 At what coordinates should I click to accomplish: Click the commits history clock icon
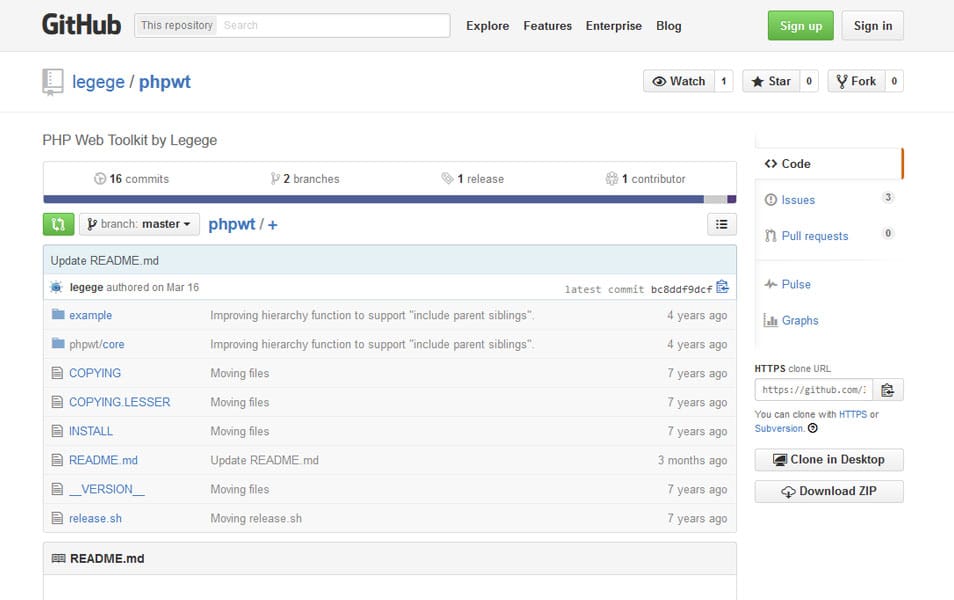[x=100, y=178]
